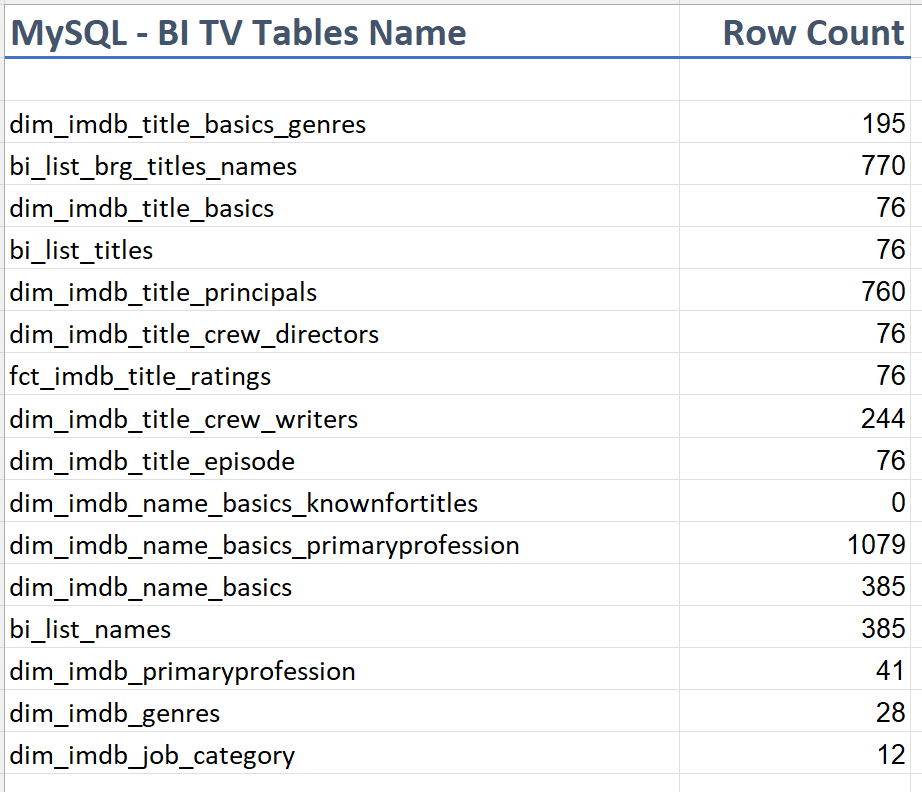
Task: Select row count value 28
Action: 795,711
